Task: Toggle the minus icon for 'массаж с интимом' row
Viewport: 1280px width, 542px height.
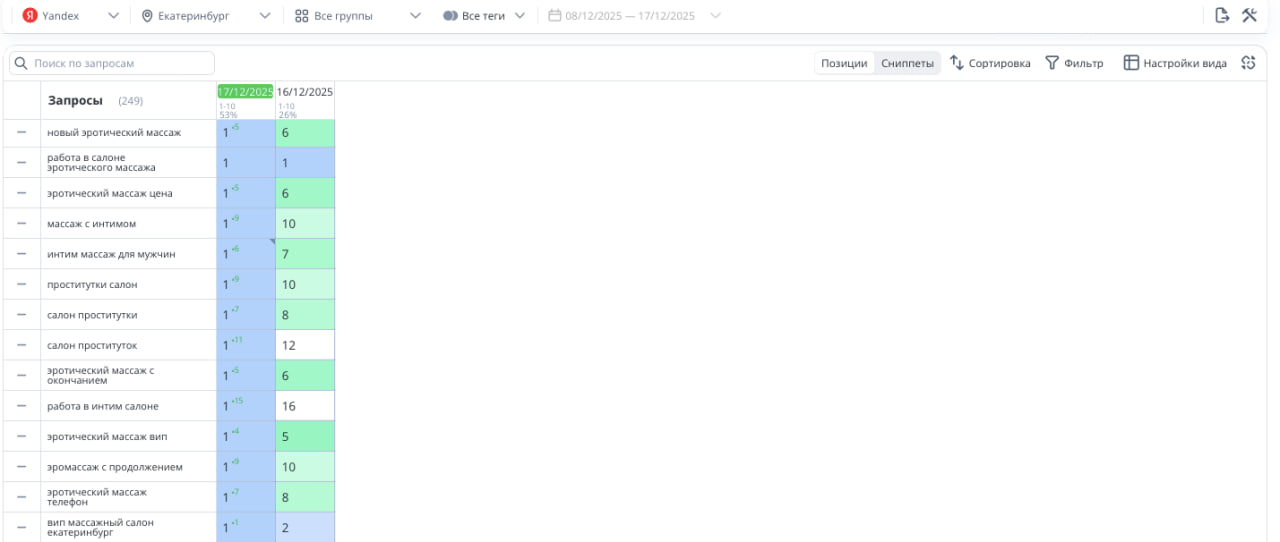Action: pos(21,223)
